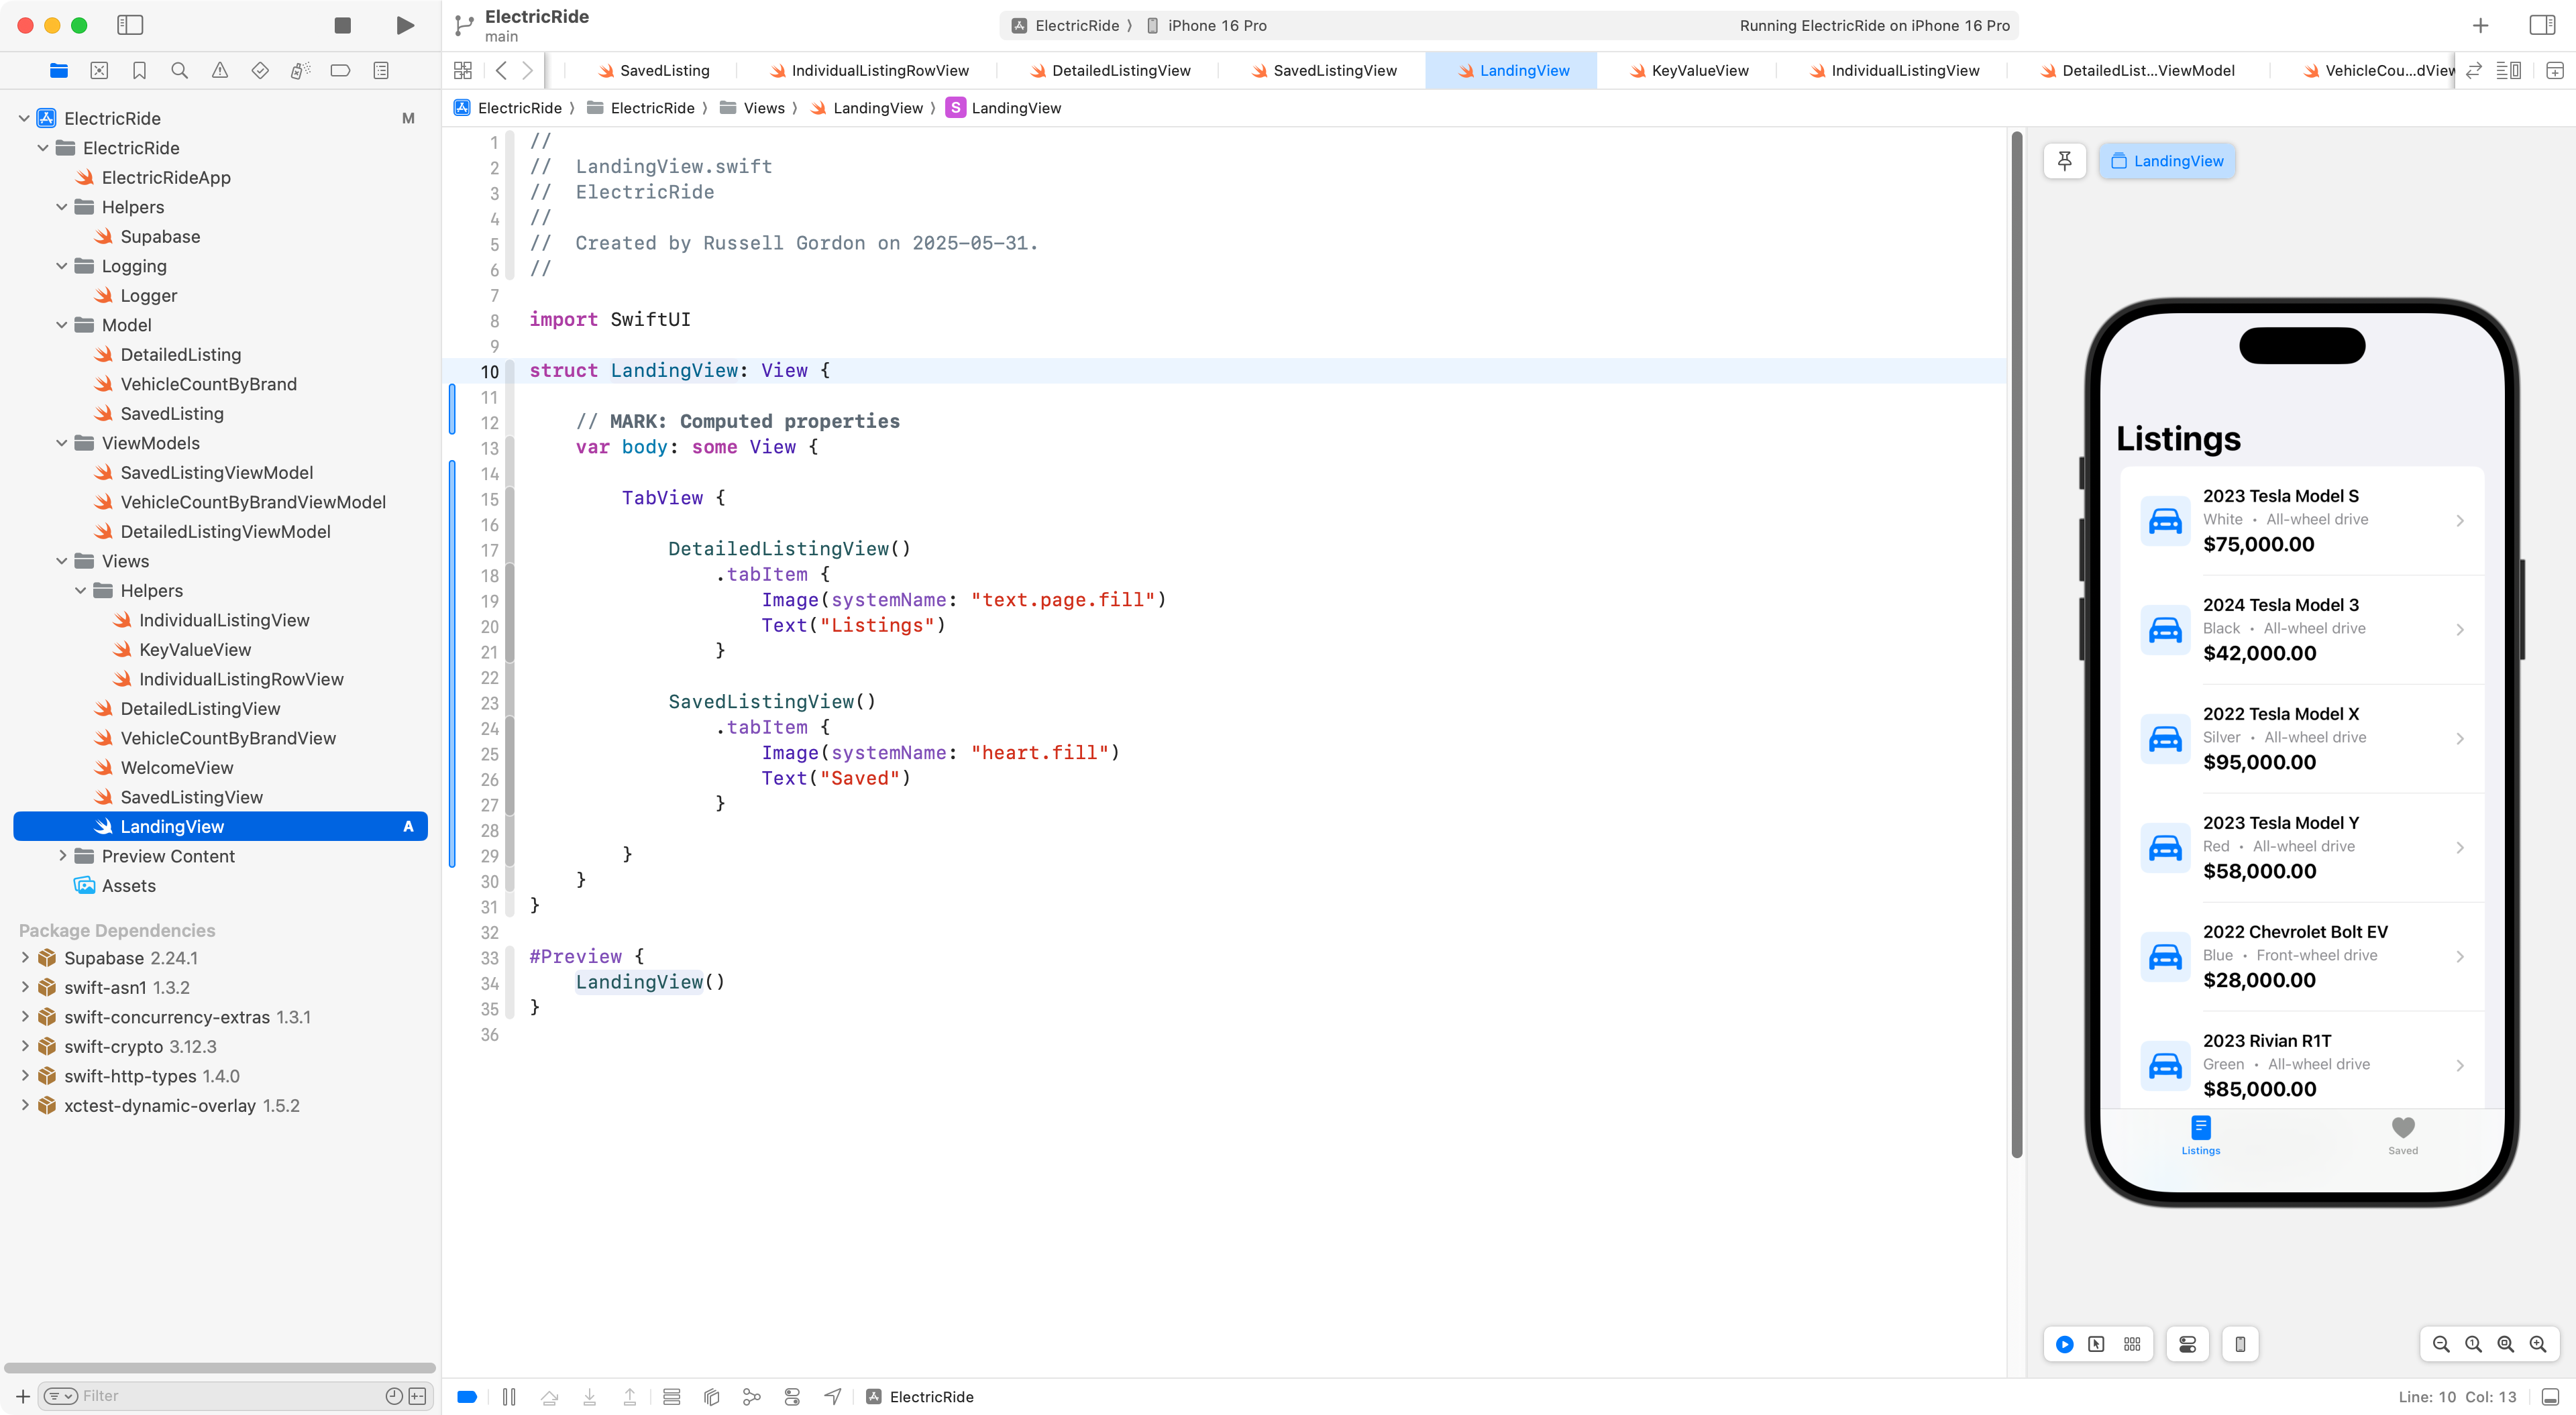Viewport: 2576px width, 1415px height.
Task: Click the pin preview icon
Action: click(2064, 161)
